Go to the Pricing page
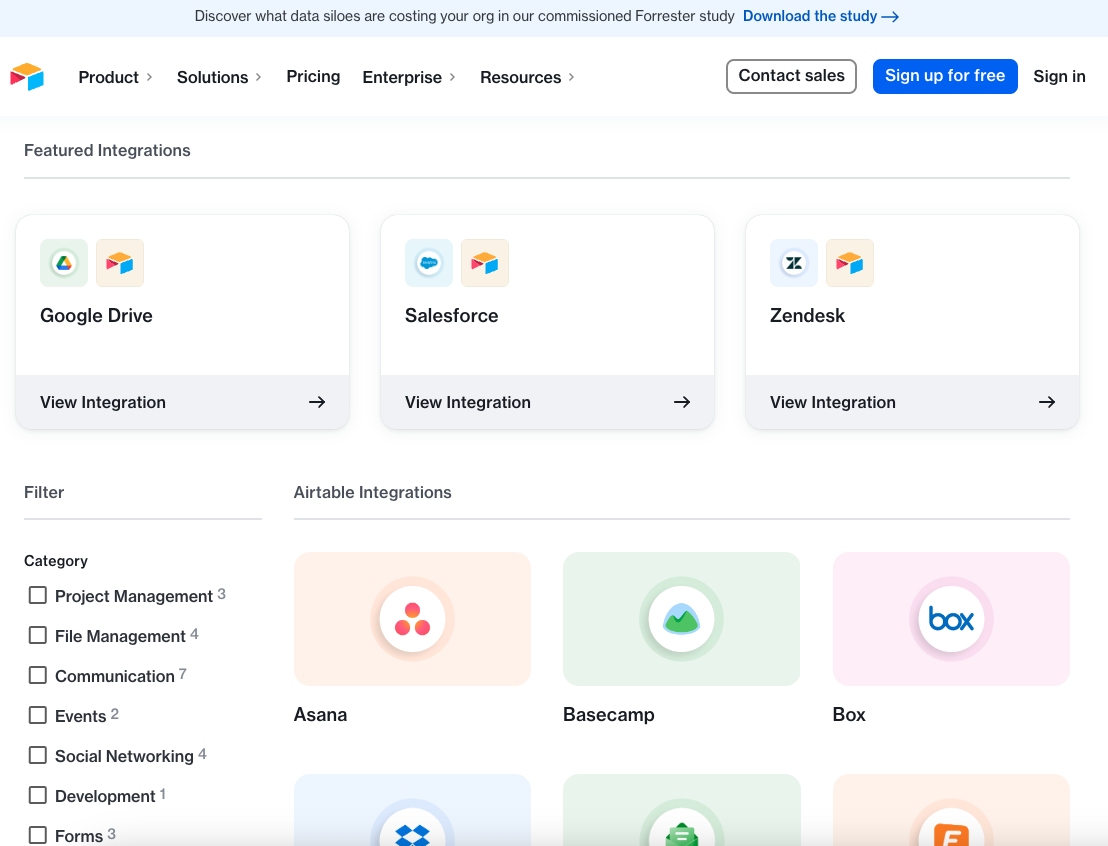The height and width of the screenshot is (846, 1108). click(x=313, y=76)
